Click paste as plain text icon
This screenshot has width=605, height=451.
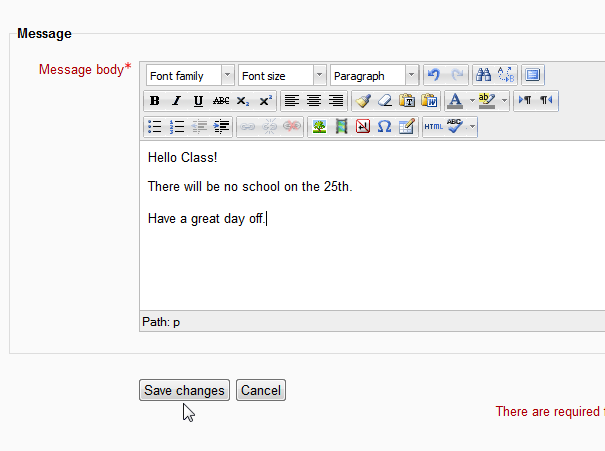(x=407, y=101)
